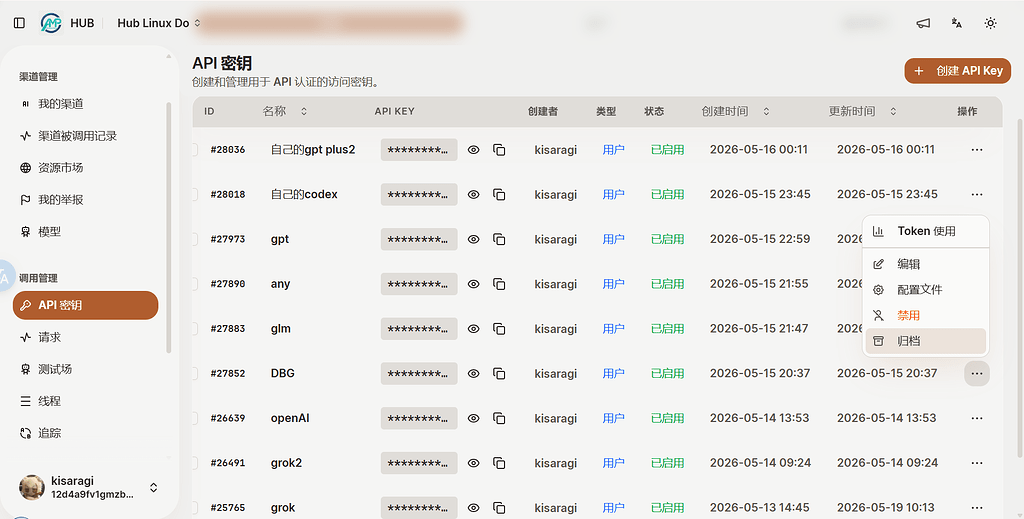The width and height of the screenshot is (1024, 519).
Task: Open the floating translate bubble icon
Action: click(6, 277)
